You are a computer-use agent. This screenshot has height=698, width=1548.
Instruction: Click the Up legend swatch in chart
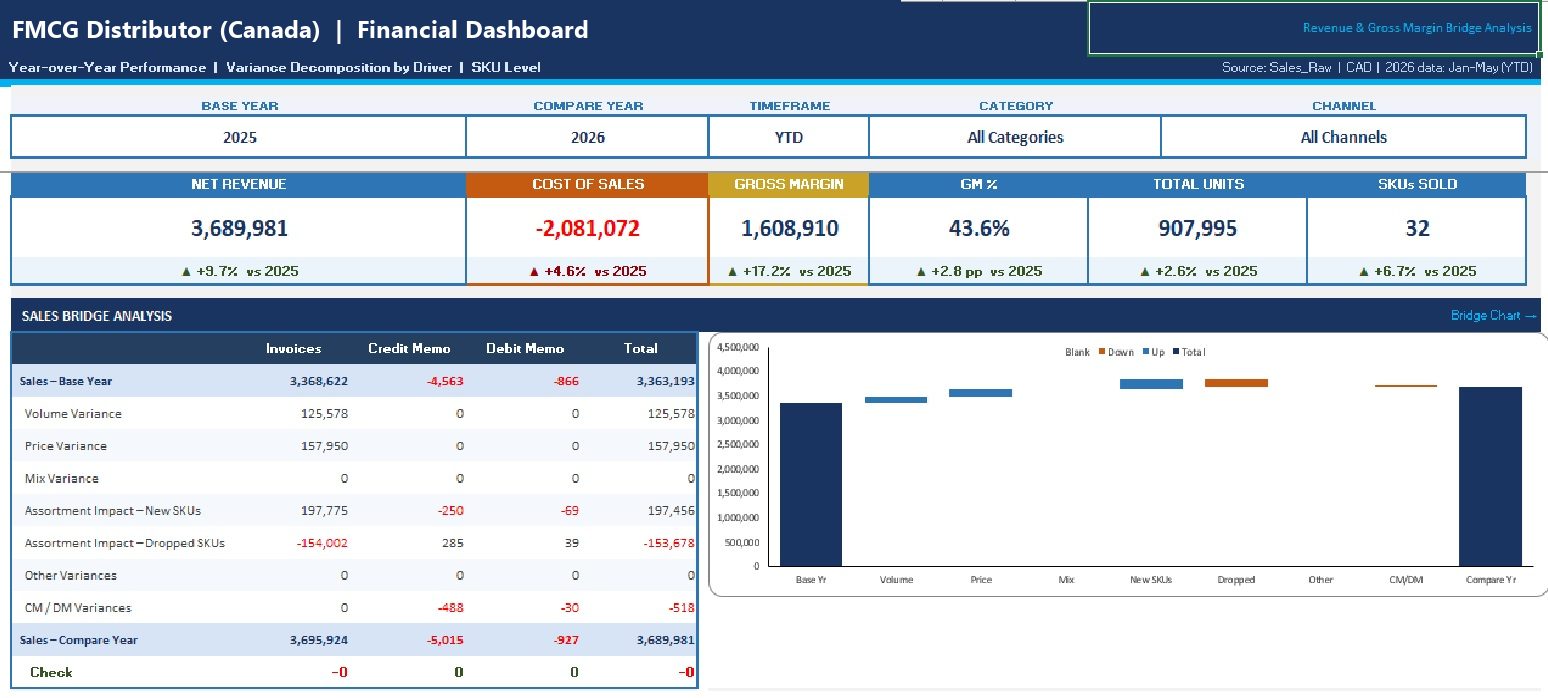[1144, 352]
